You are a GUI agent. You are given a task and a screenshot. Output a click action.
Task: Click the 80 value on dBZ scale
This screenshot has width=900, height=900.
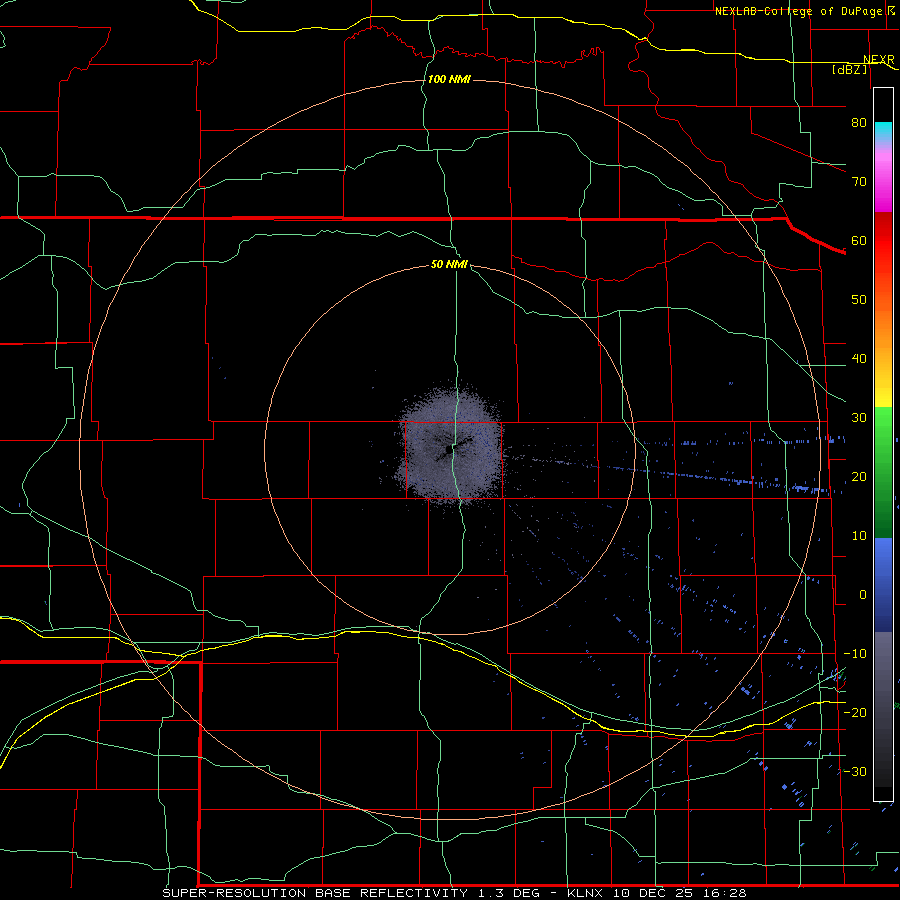point(859,122)
